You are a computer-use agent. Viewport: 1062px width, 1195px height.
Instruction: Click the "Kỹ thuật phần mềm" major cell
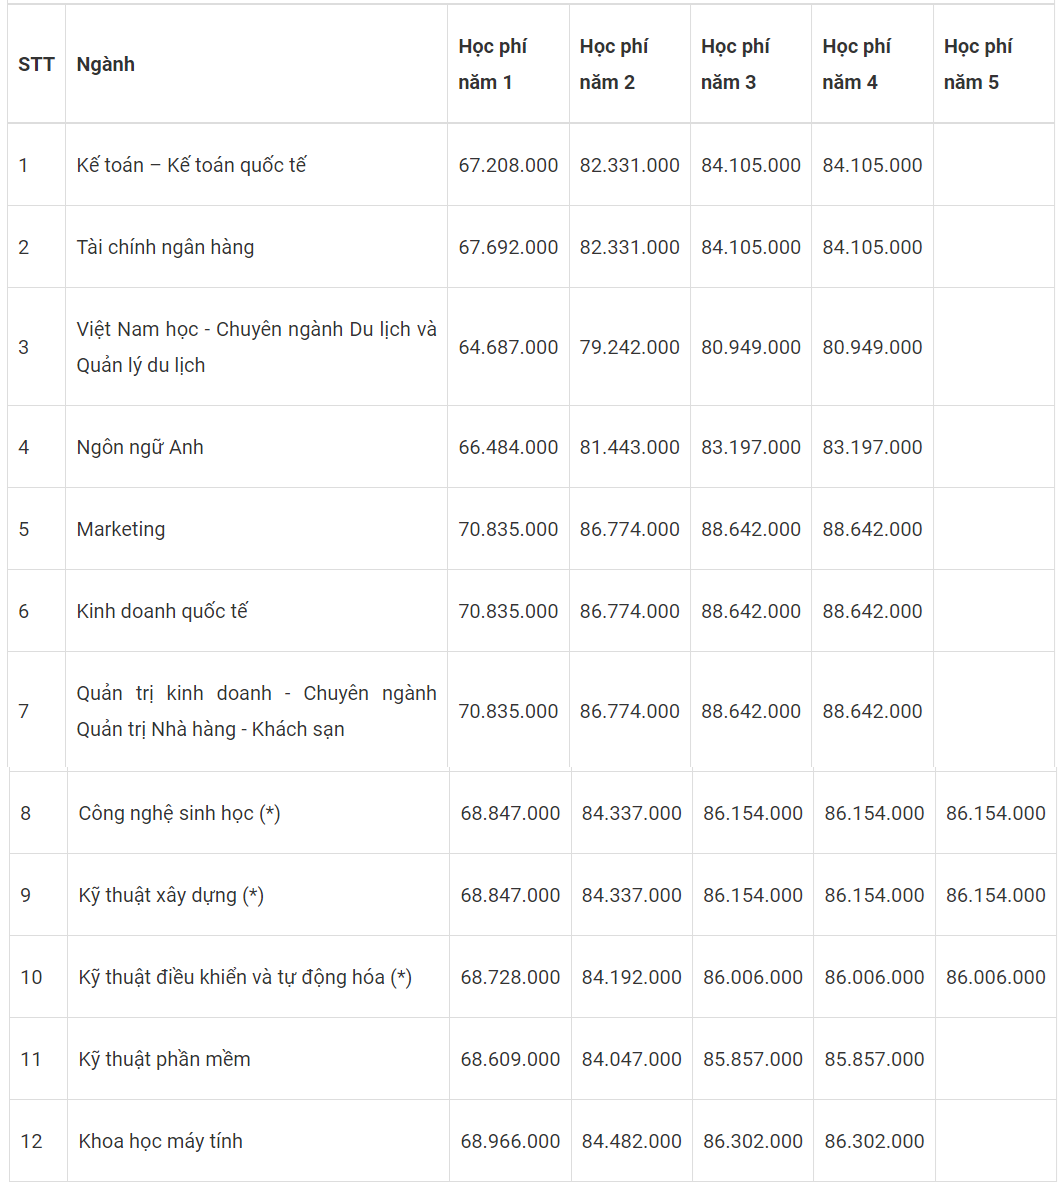point(164,1059)
